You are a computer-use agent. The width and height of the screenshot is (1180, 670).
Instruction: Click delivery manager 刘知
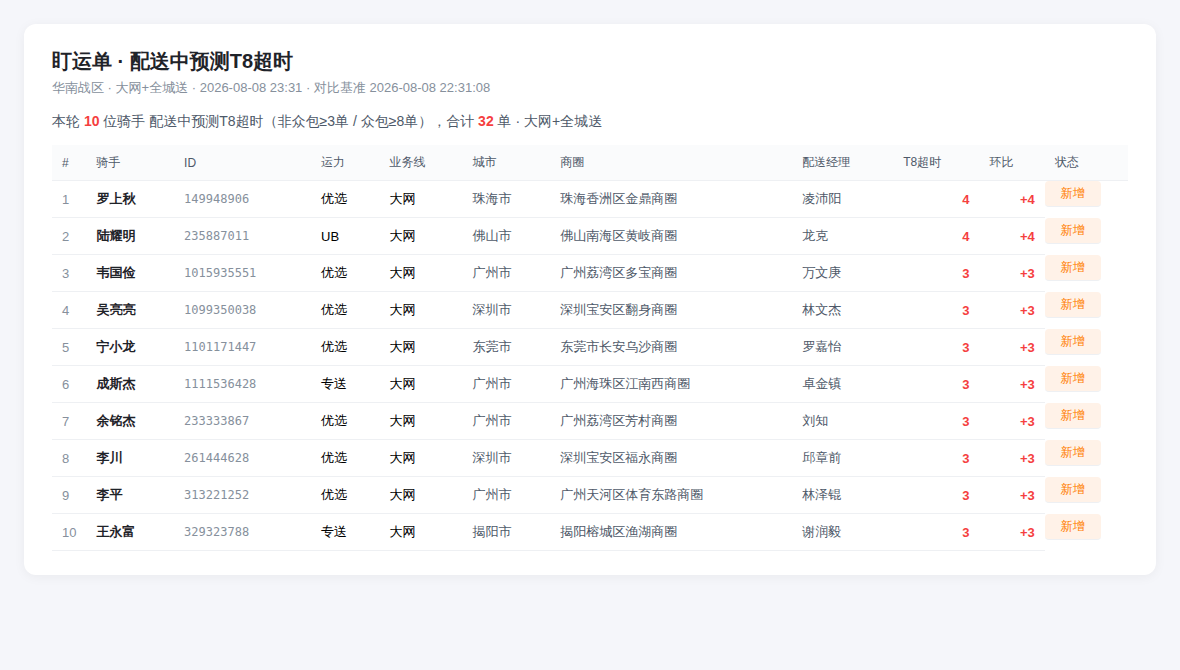815,421
